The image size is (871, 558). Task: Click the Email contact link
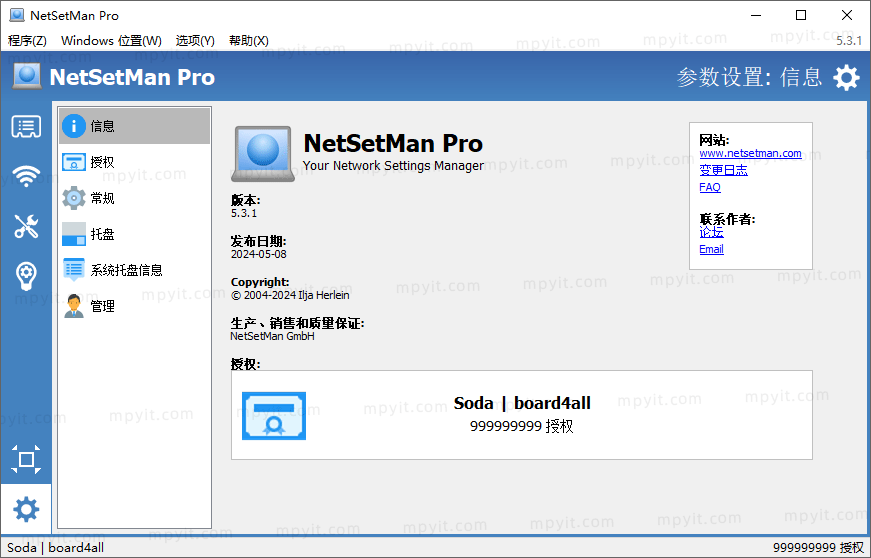click(x=711, y=249)
